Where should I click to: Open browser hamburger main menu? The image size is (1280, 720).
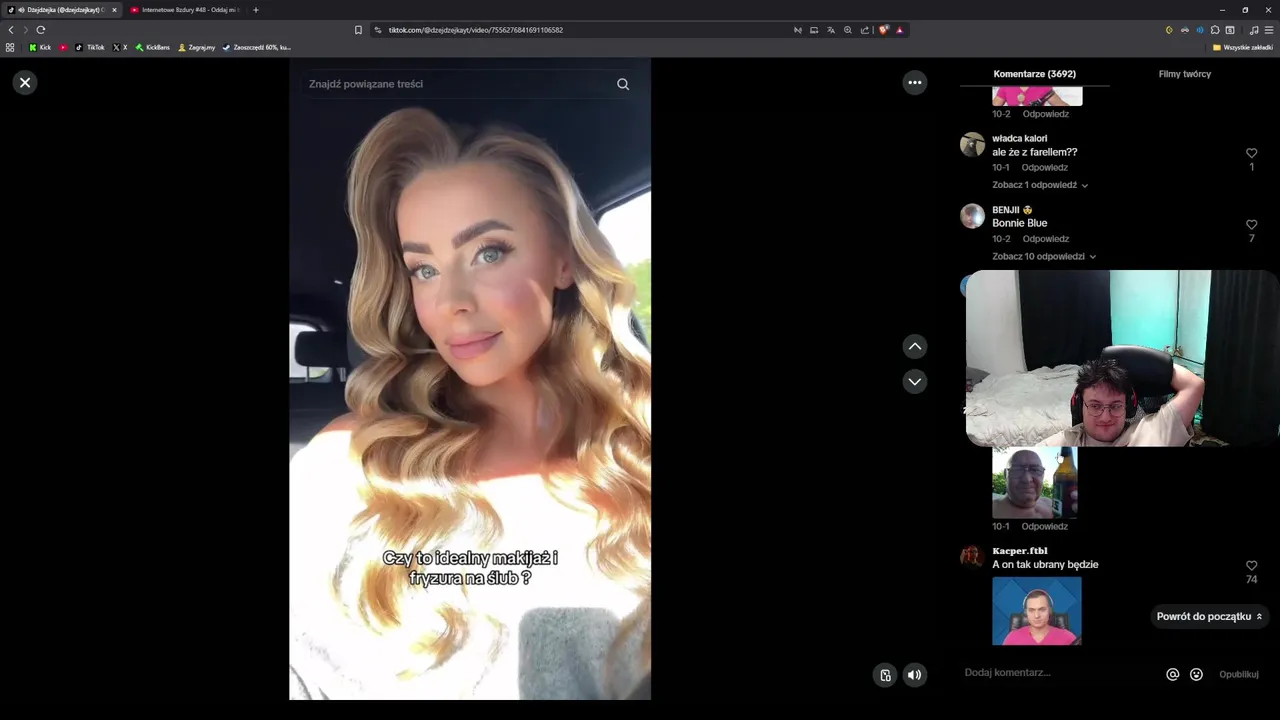[x=1269, y=30]
